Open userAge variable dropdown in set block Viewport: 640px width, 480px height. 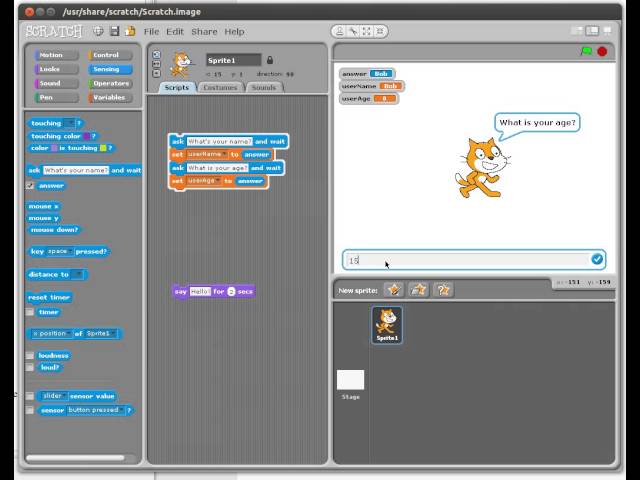(x=204, y=180)
